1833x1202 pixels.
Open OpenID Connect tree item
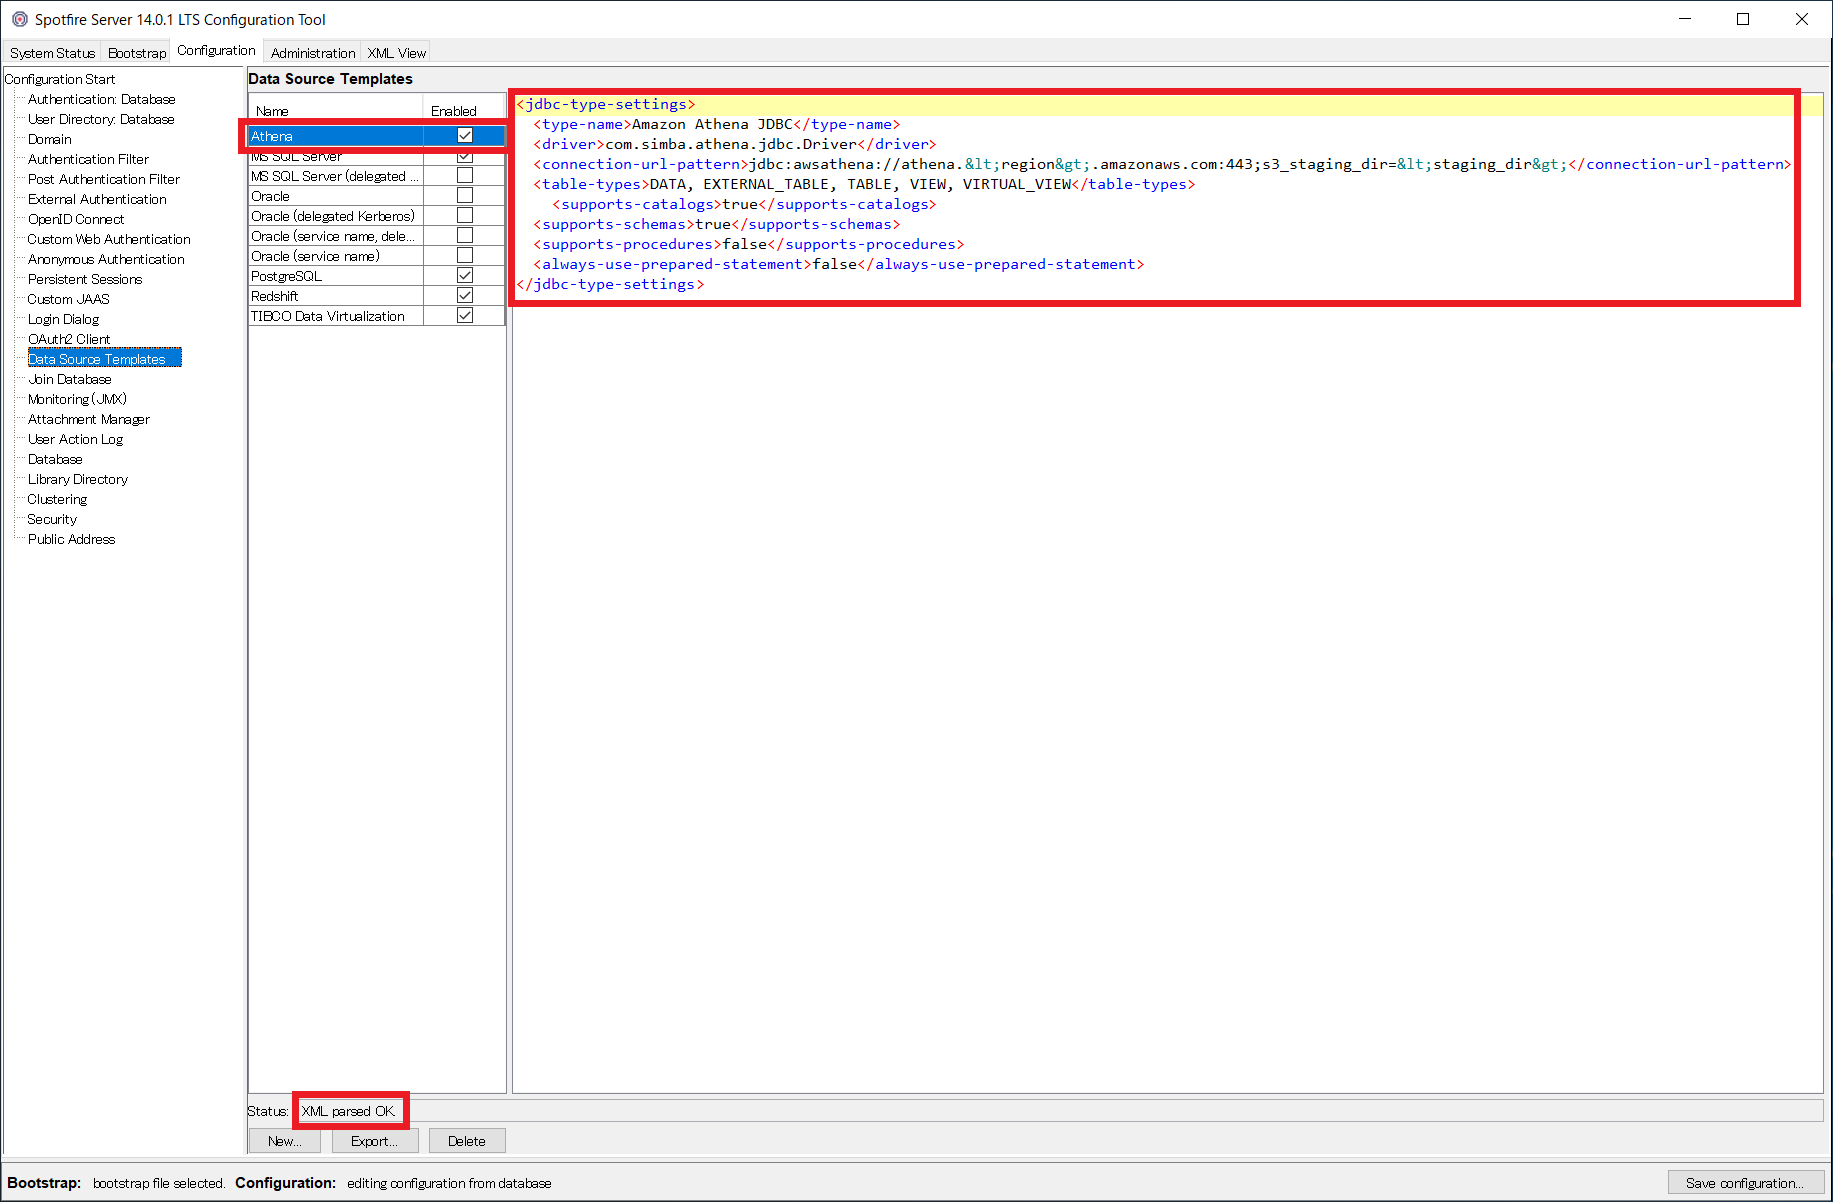click(76, 219)
